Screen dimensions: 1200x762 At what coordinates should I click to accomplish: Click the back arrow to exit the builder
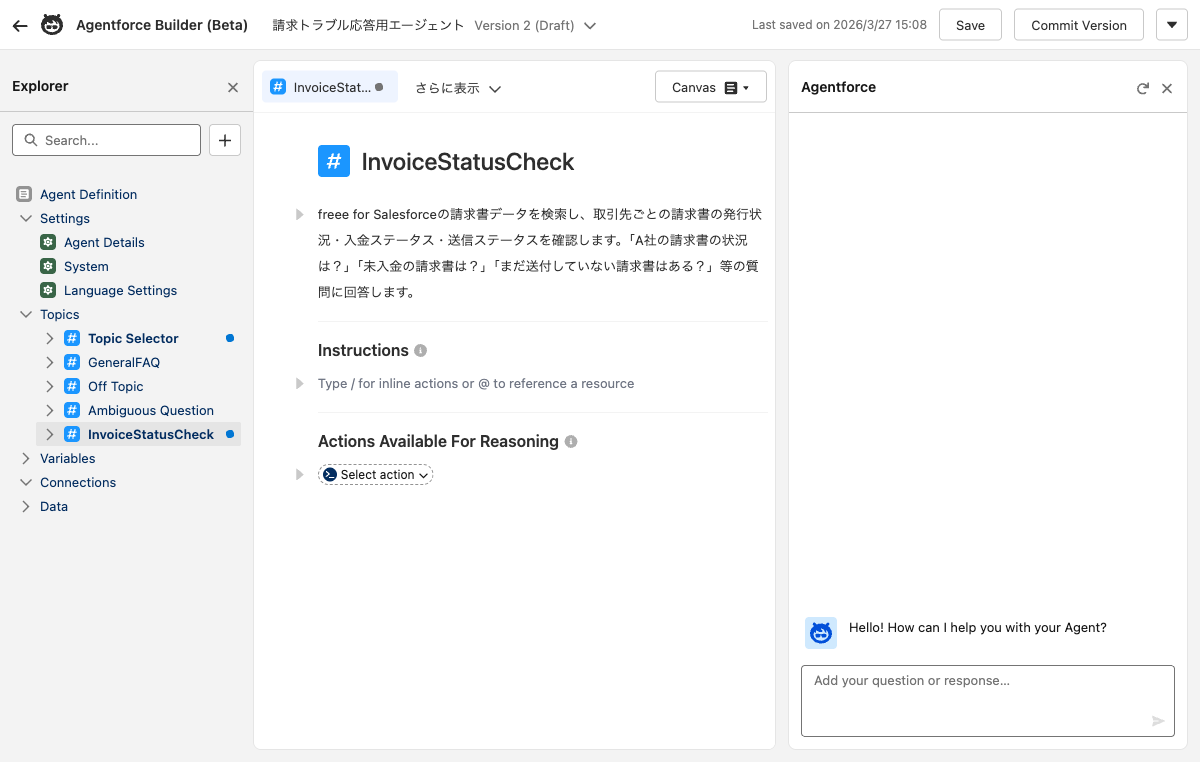pyautogui.click(x=19, y=25)
